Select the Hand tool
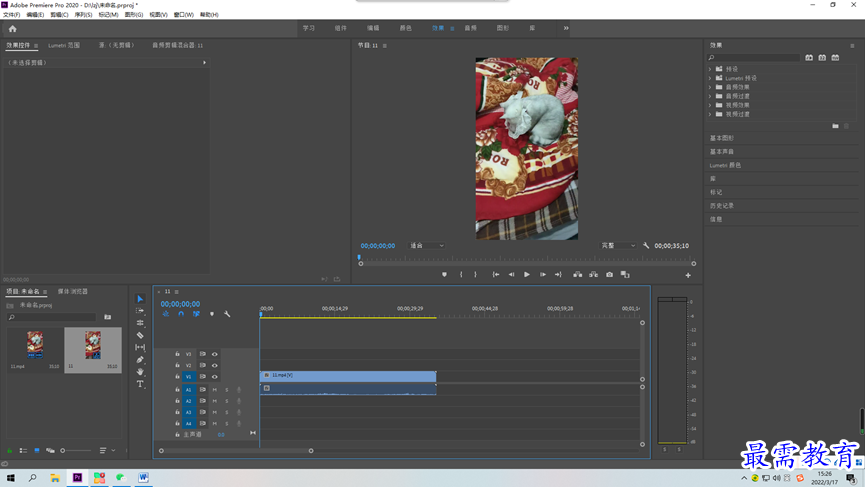865x487 pixels. 140,372
